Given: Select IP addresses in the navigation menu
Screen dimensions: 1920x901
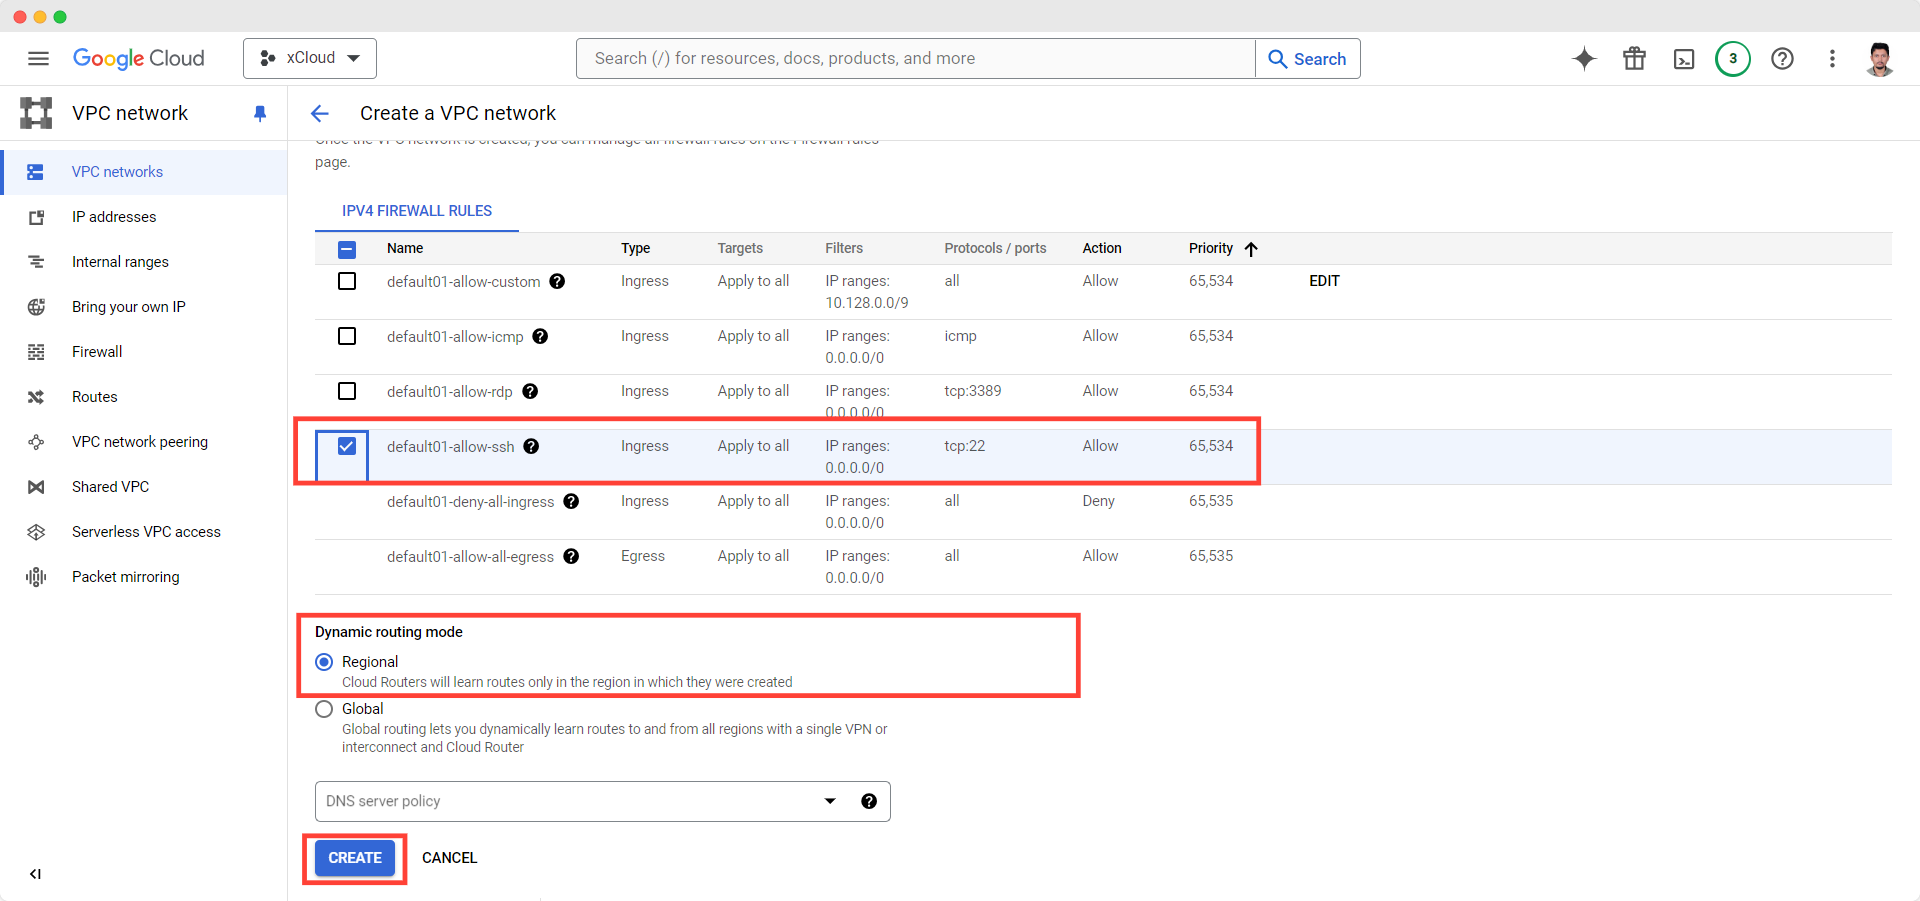Looking at the screenshot, I should (113, 216).
